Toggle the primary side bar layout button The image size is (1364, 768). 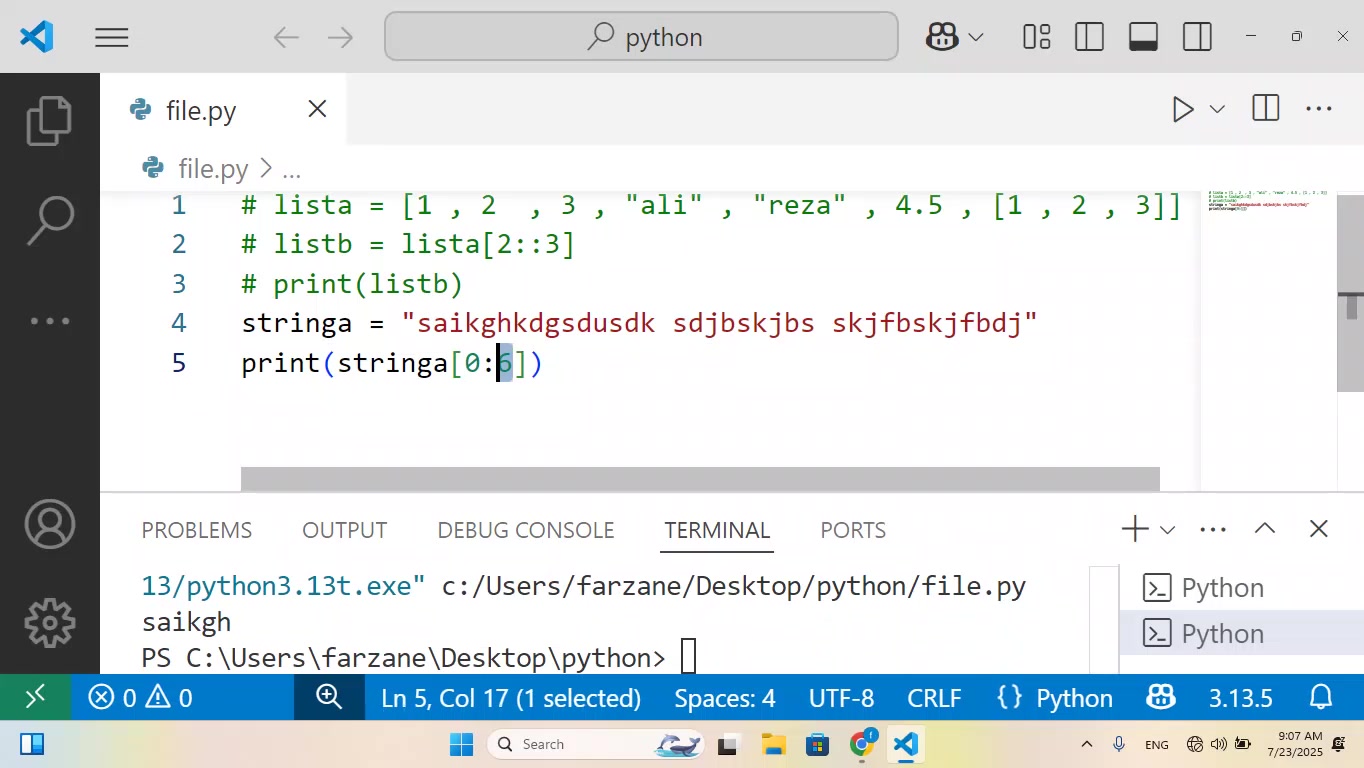coord(1089,37)
